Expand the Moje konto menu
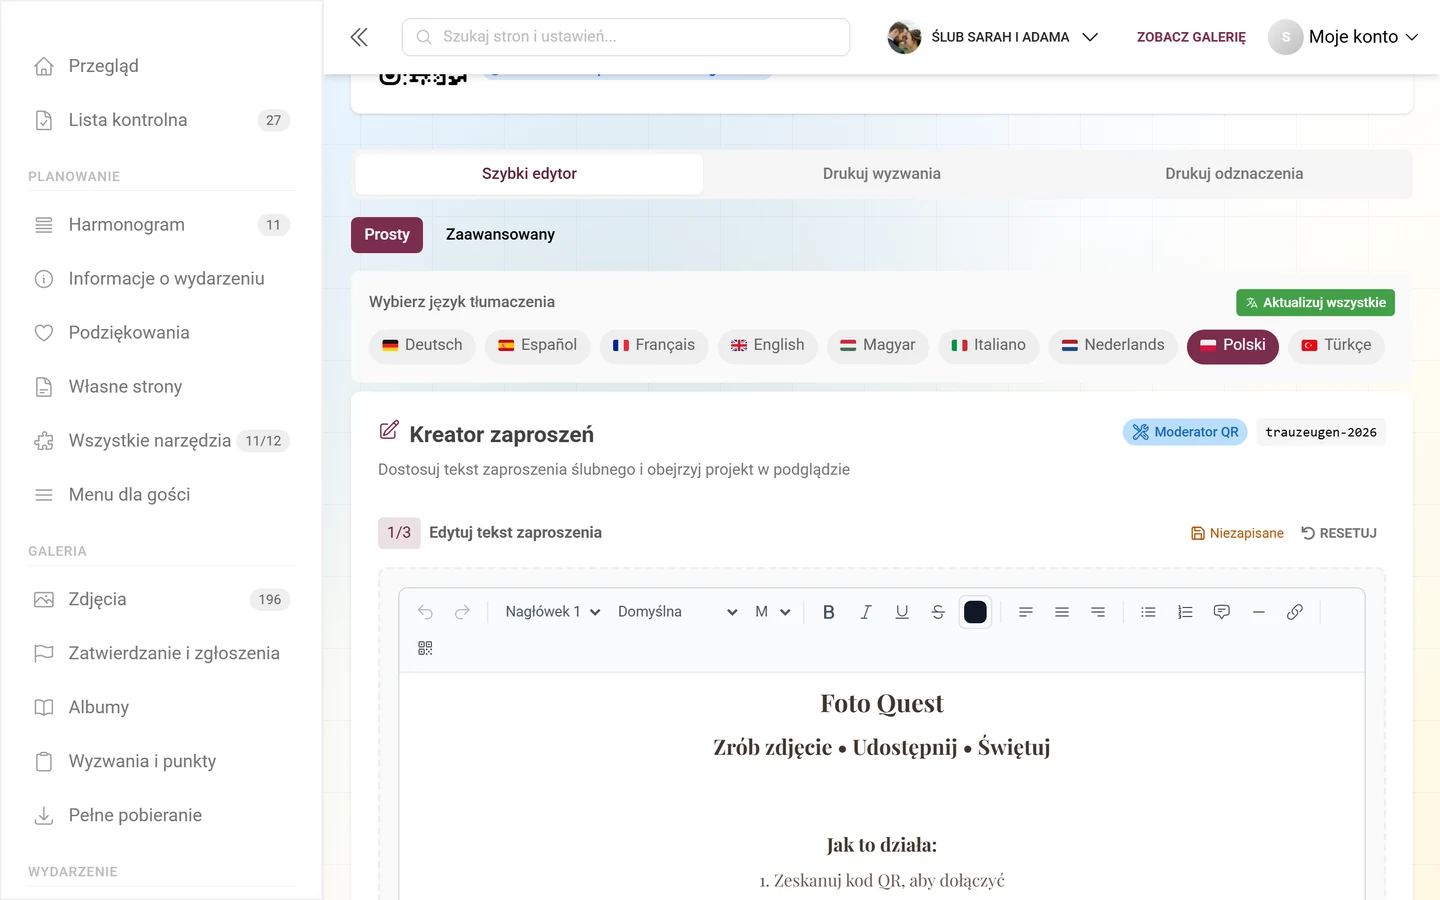 (x=1344, y=37)
